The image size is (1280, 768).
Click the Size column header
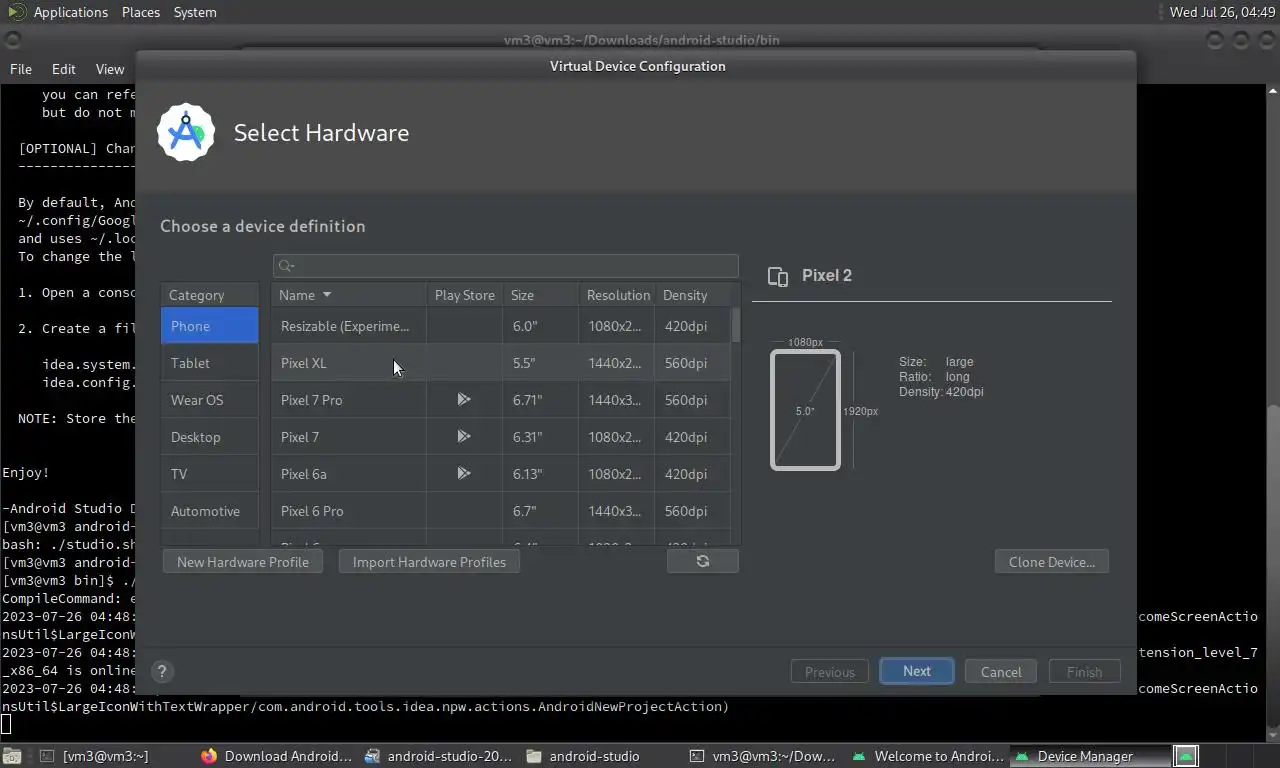[x=541, y=295]
